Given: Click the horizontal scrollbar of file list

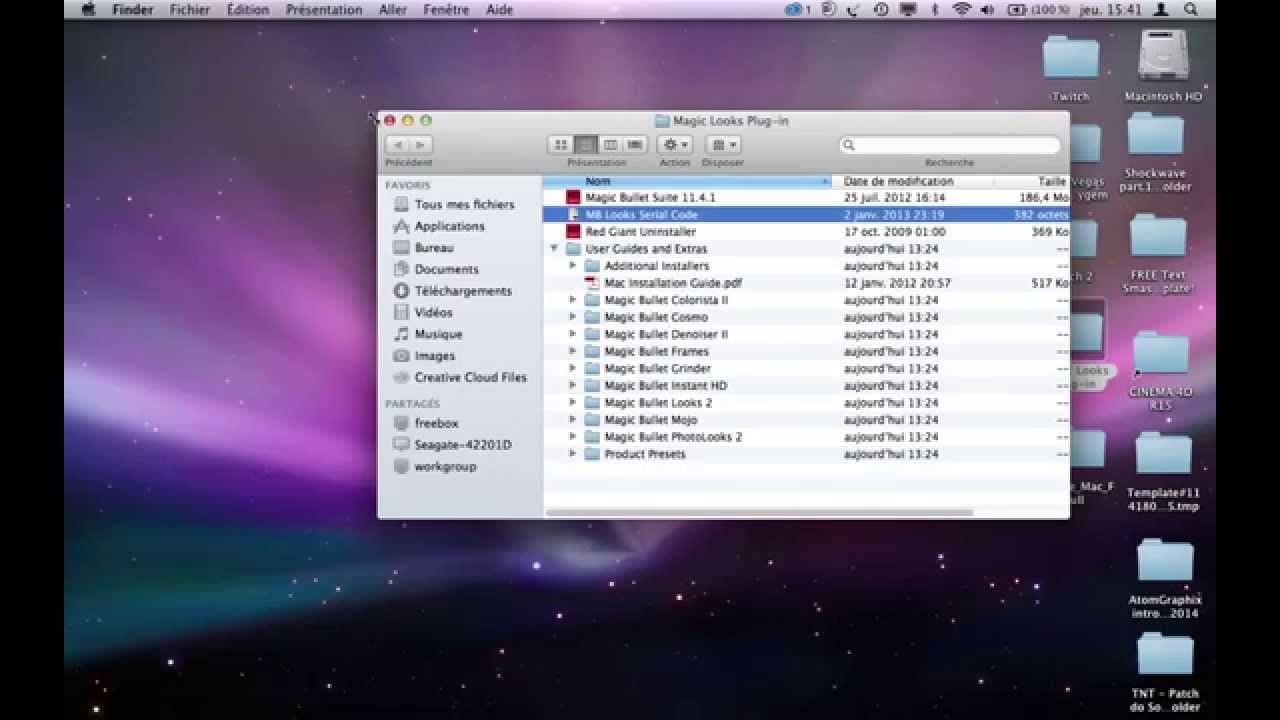Looking at the screenshot, I should pos(759,513).
